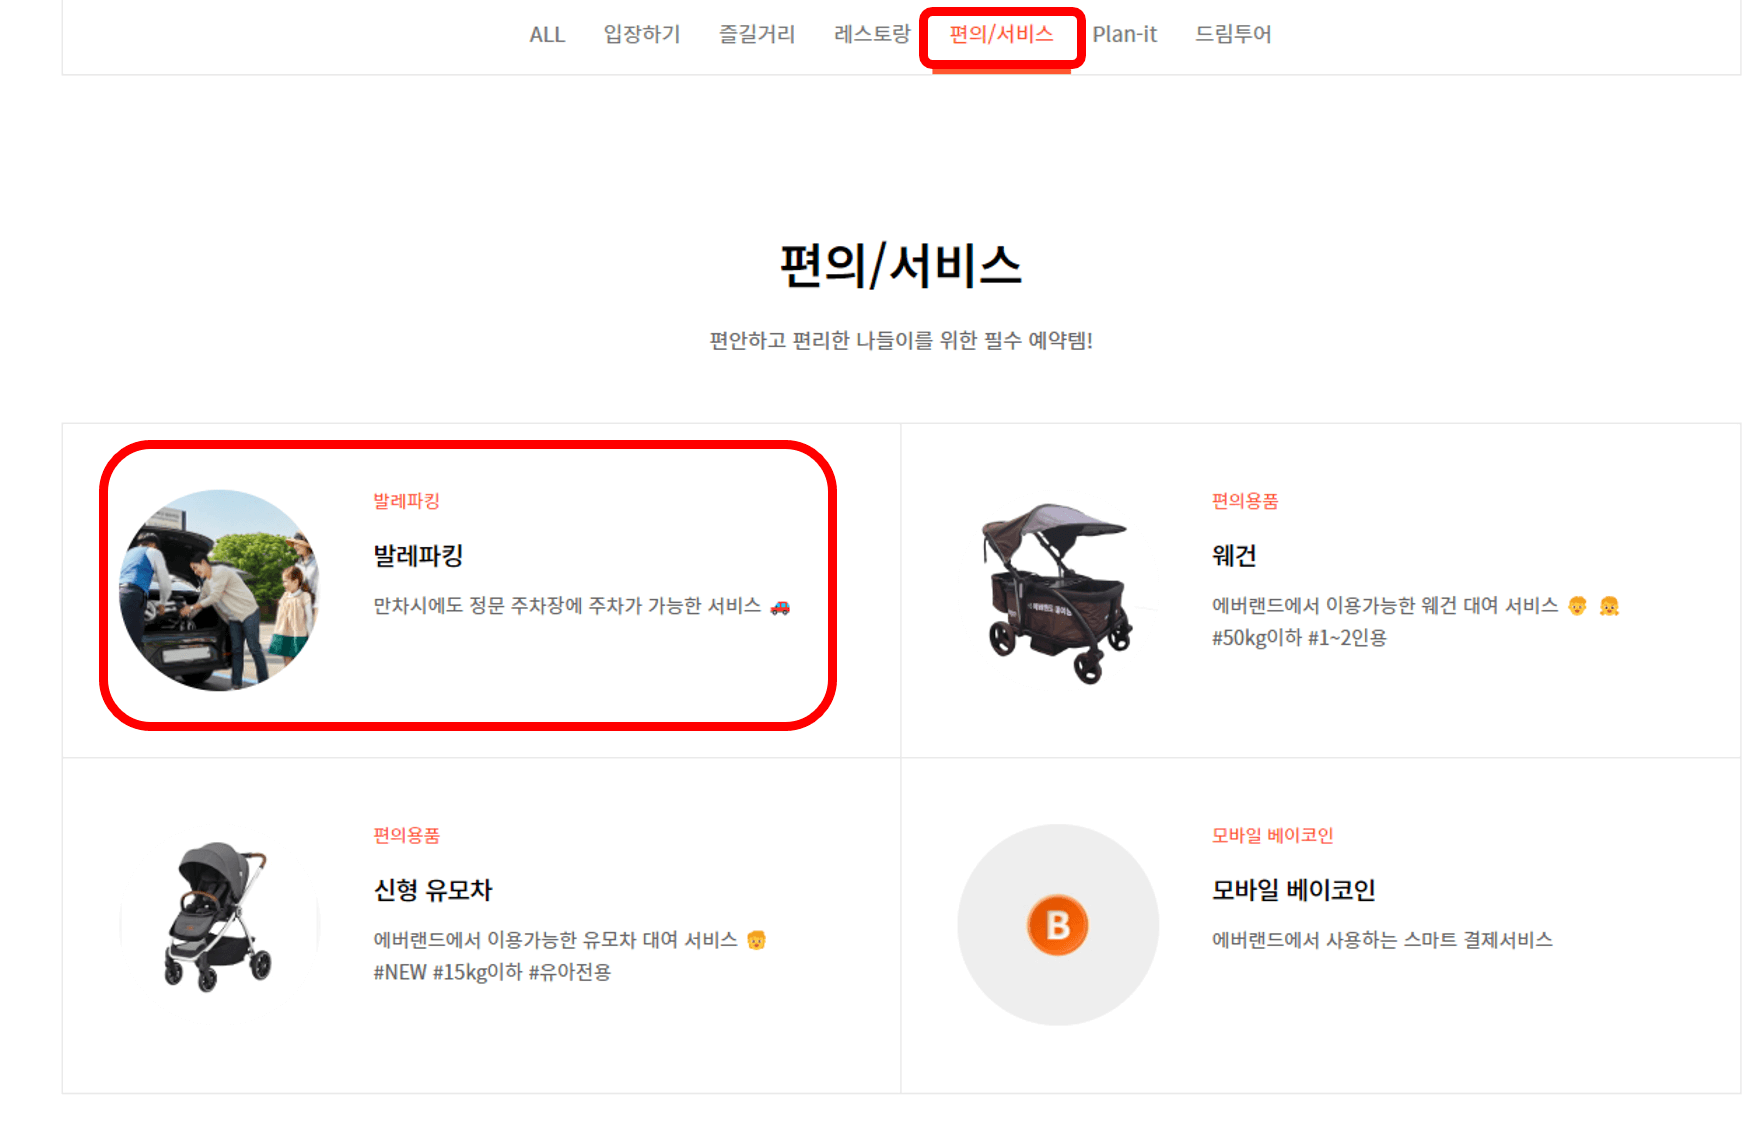Click the #50kg이하 #1~2인용 hashtags
1764x1125 pixels.
pos(1299,638)
